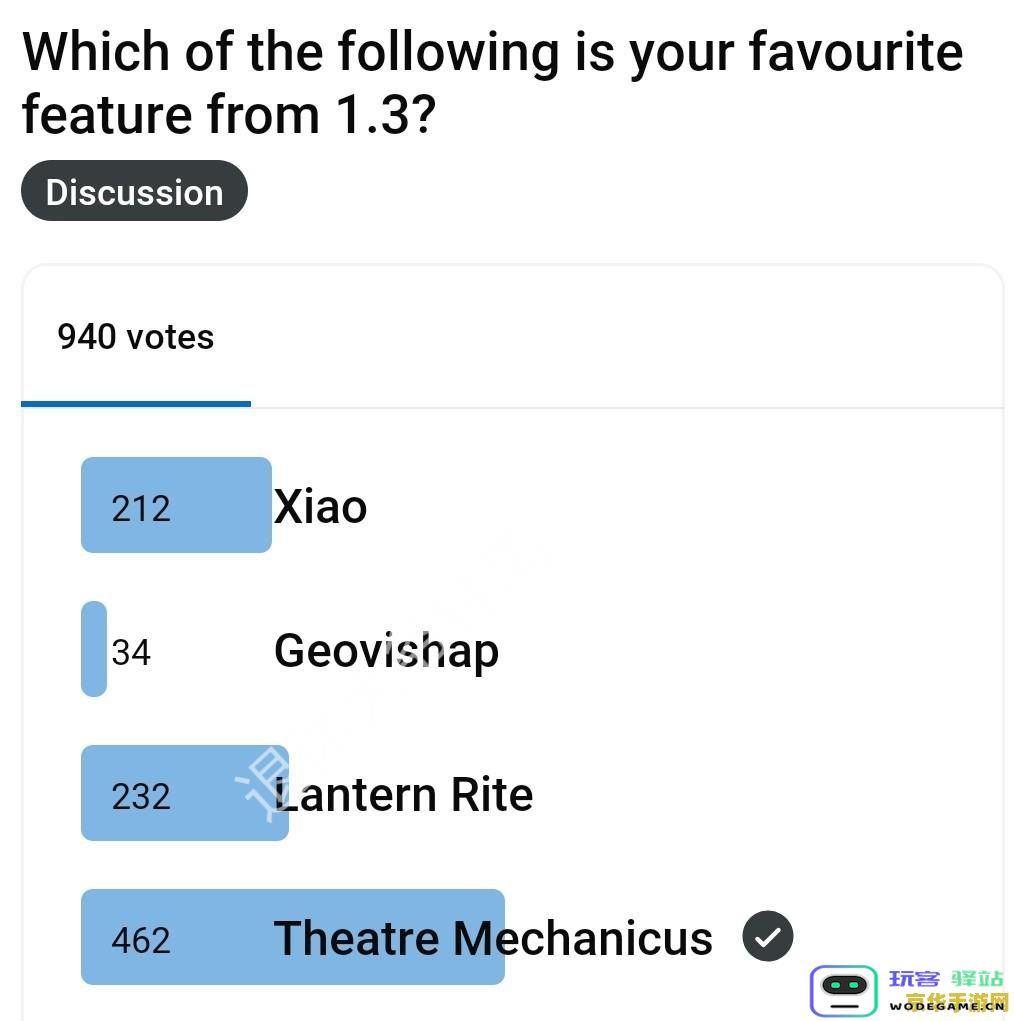The width and height of the screenshot is (1015, 1021).
Task: Select Theatre Mechanicus poll option text
Action: coord(493,938)
